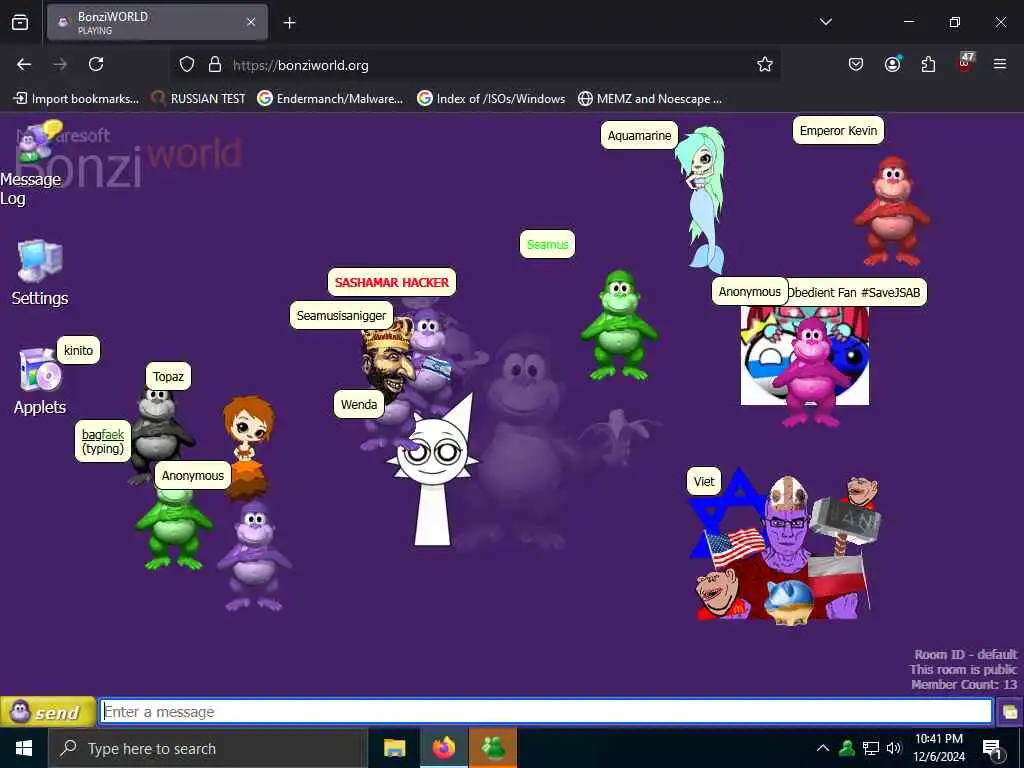Click the Viet name tag
The width and height of the screenshot is (1024, 768).
pos(704,481)
